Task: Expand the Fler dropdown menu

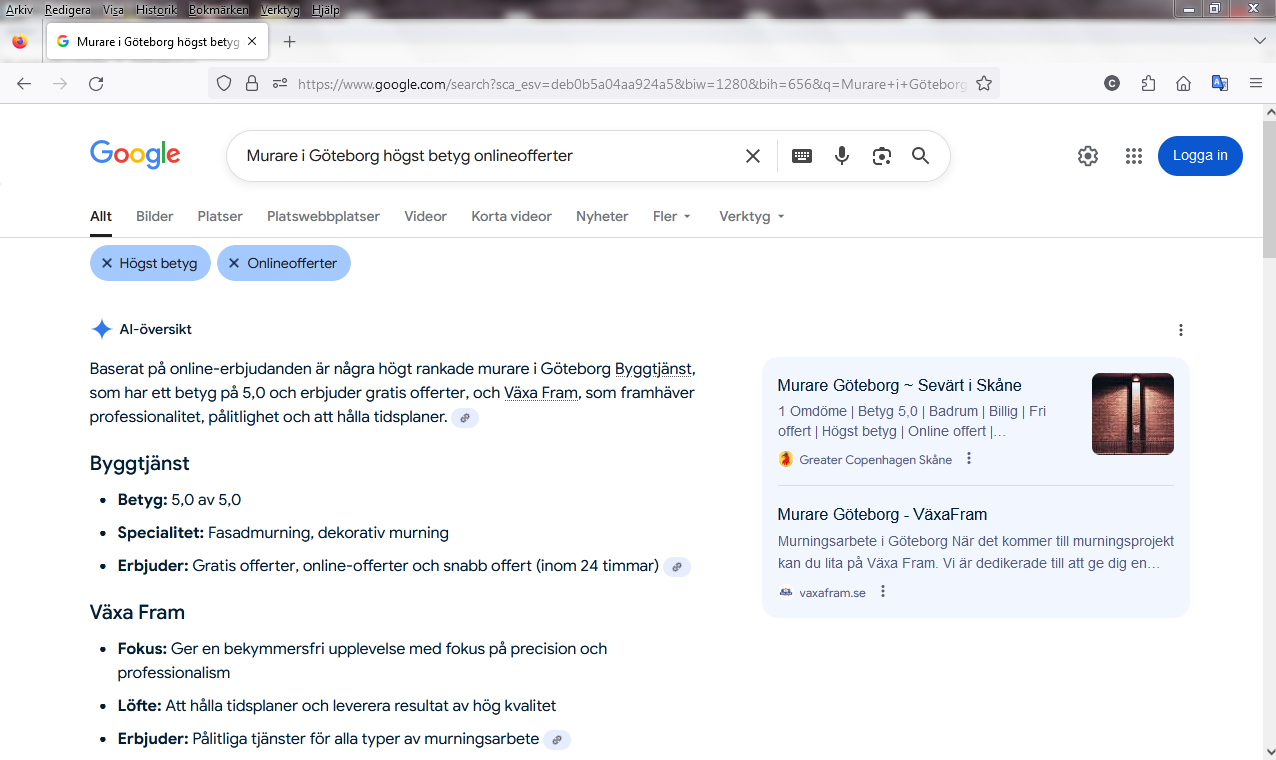Action: pos(672,216)
